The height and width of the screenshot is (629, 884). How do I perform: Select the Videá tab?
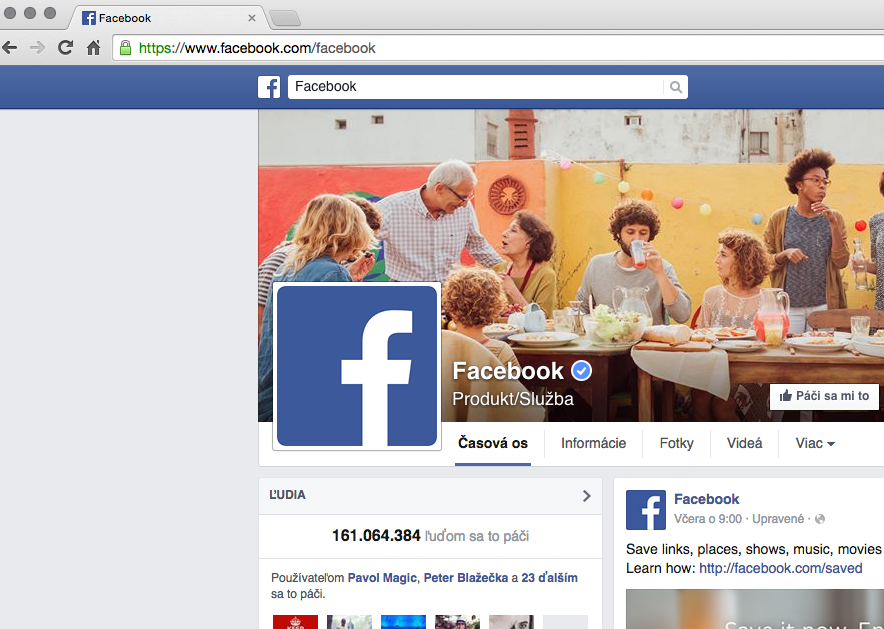744,443
